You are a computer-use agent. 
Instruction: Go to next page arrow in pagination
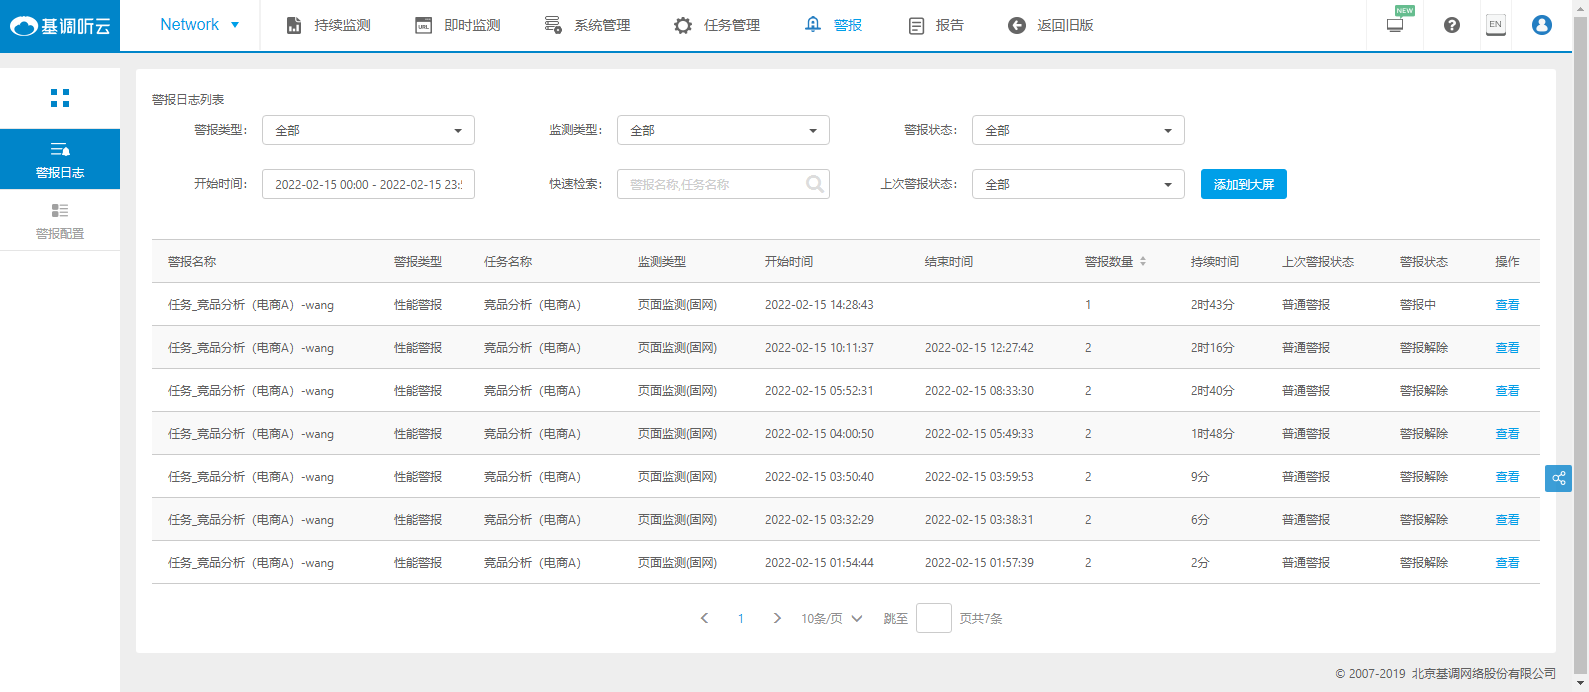click(x=777, y=619)
